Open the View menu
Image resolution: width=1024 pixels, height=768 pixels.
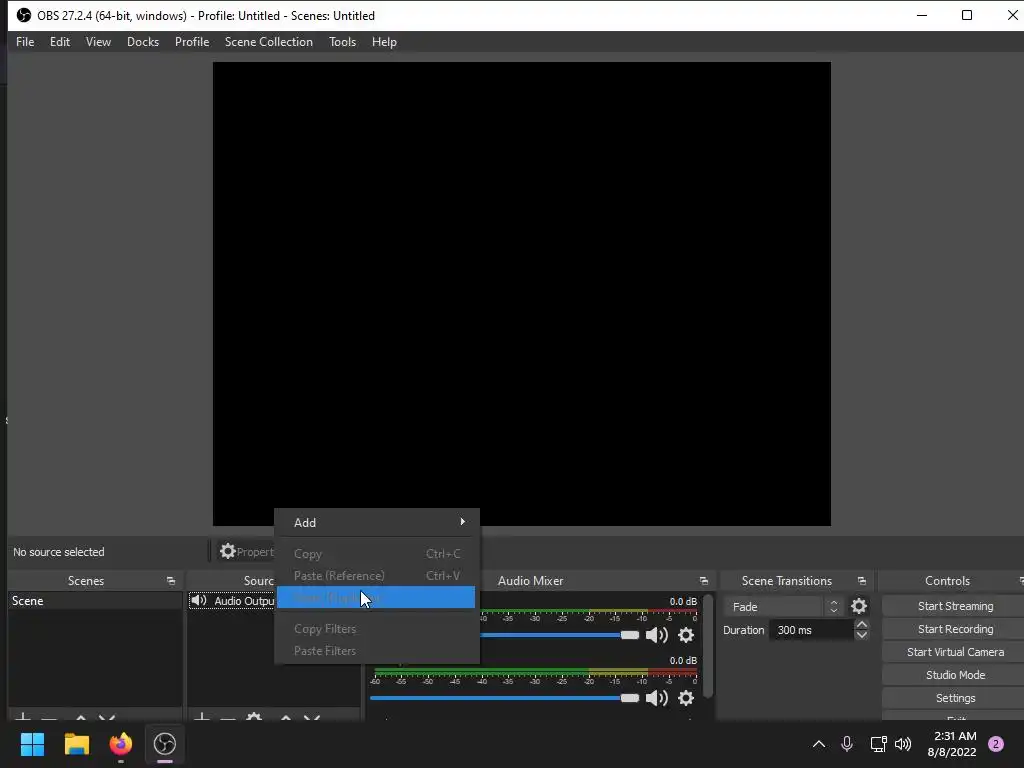98,42
